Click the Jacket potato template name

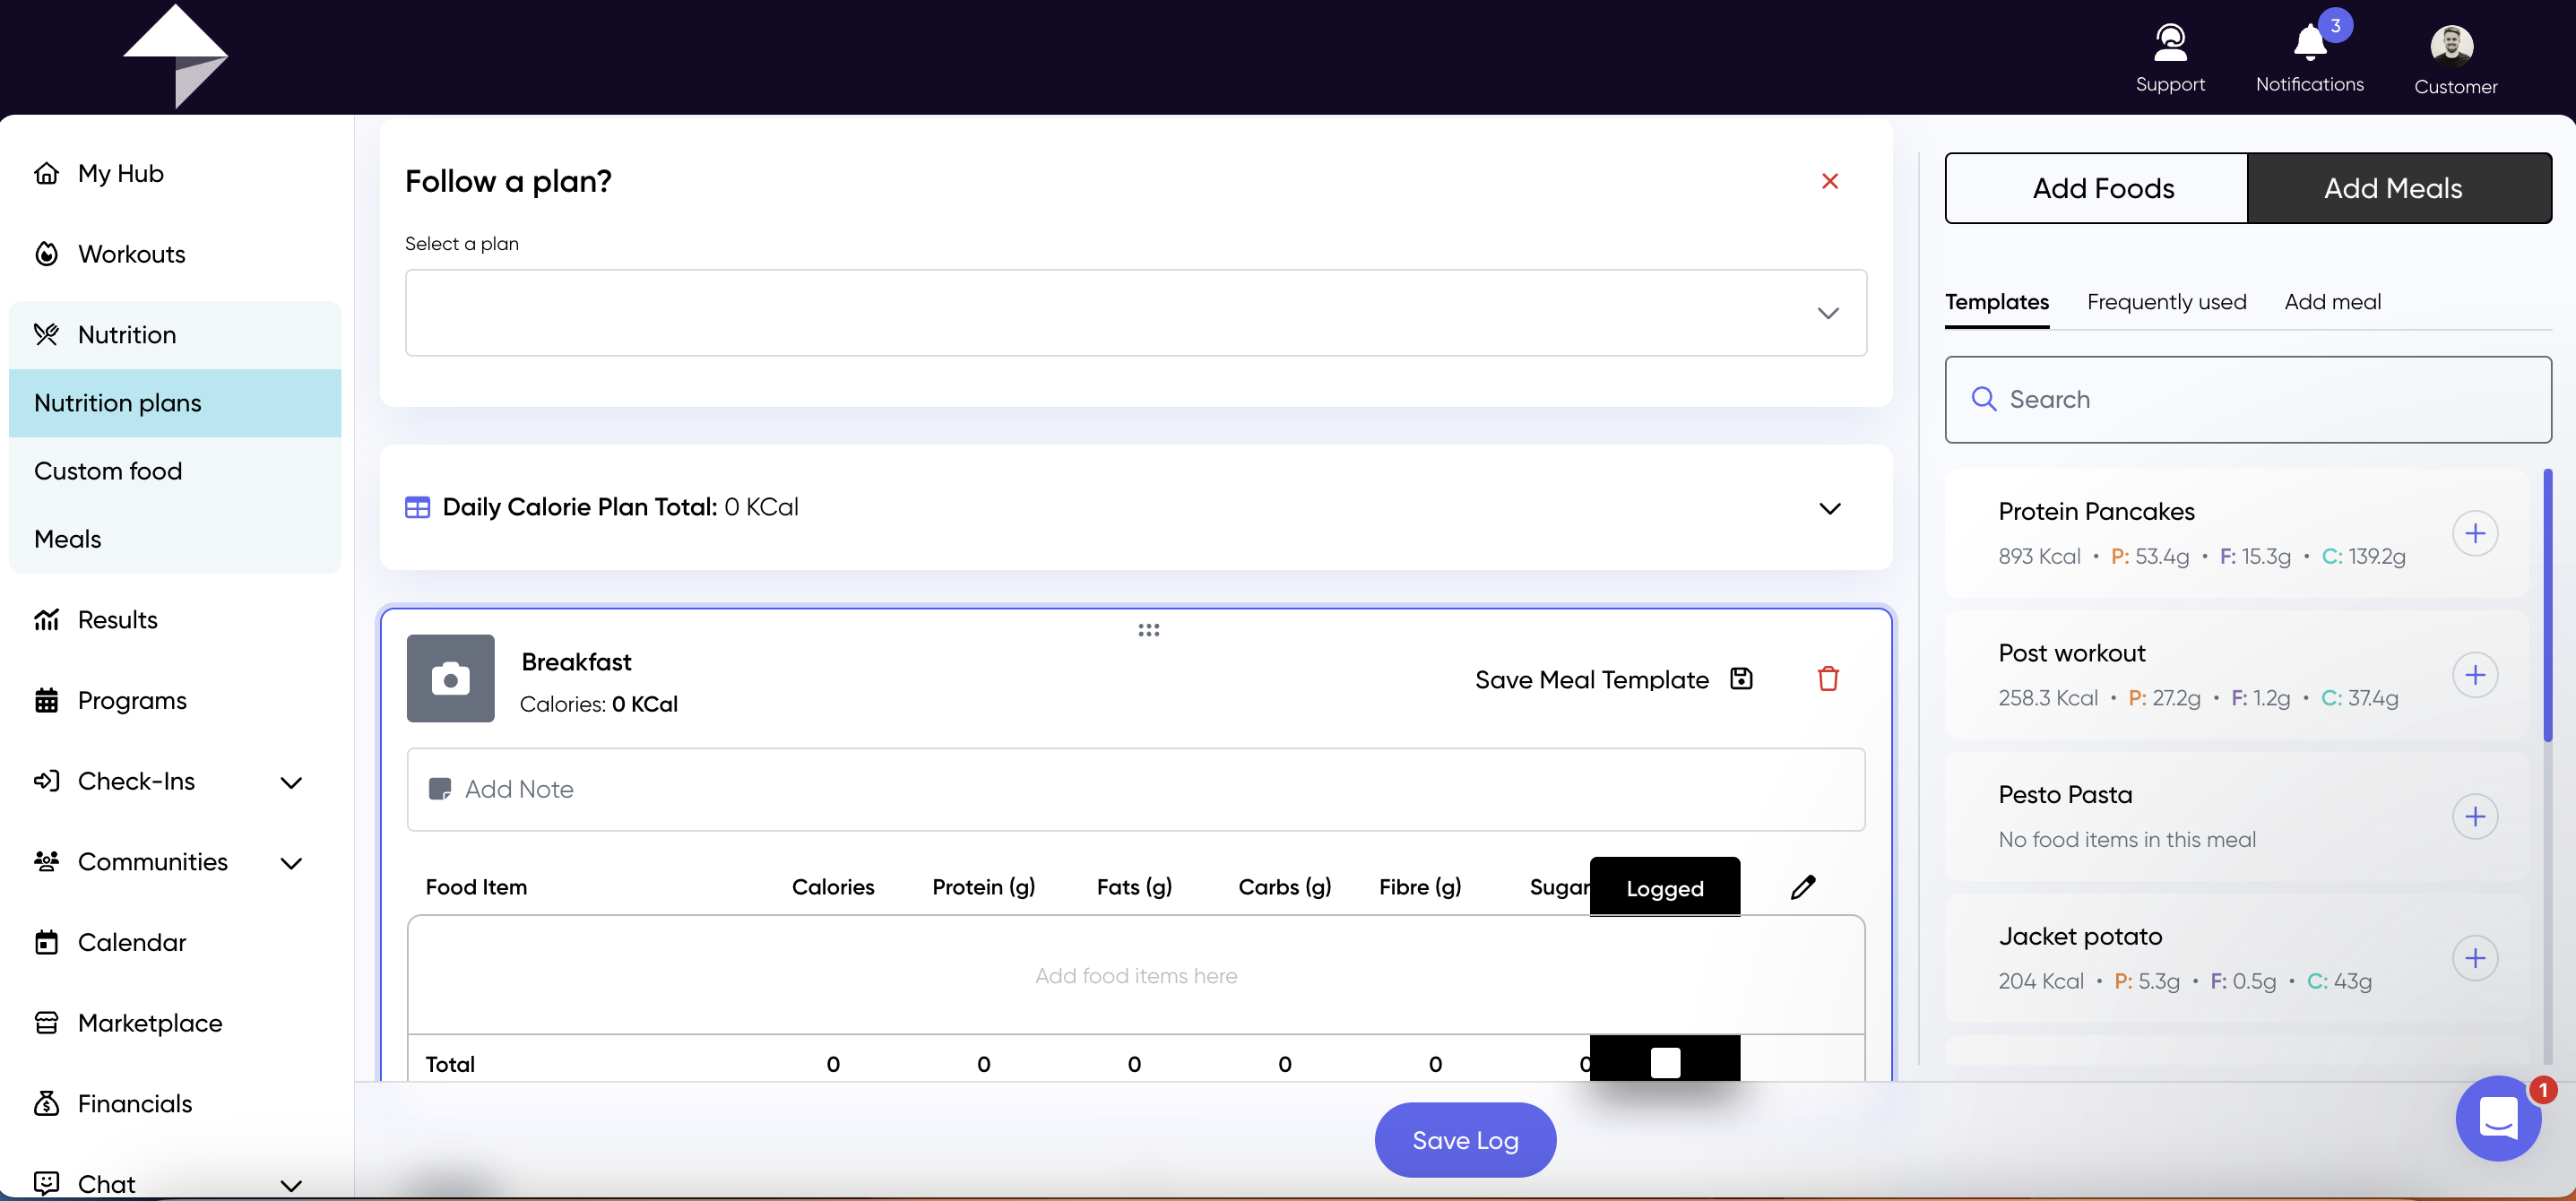2080,936
